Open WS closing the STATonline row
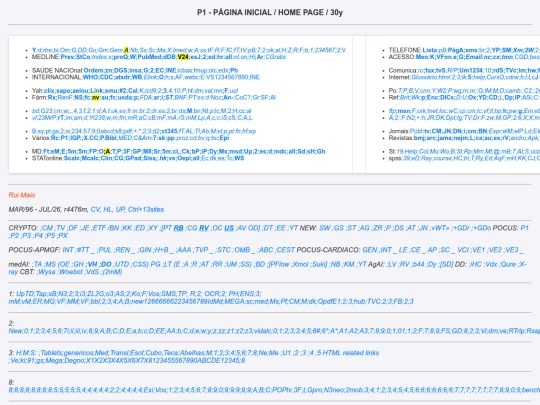 point(239,158)
